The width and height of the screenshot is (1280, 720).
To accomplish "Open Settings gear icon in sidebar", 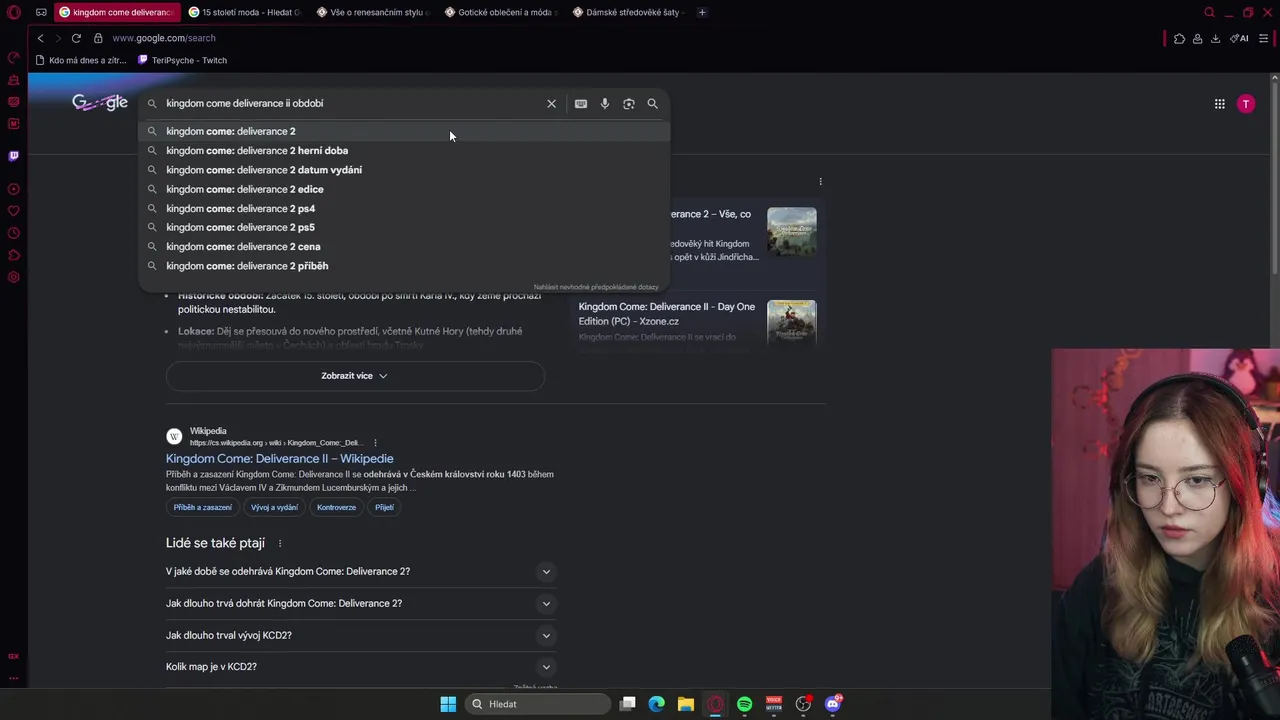I will tap(14, 277).
